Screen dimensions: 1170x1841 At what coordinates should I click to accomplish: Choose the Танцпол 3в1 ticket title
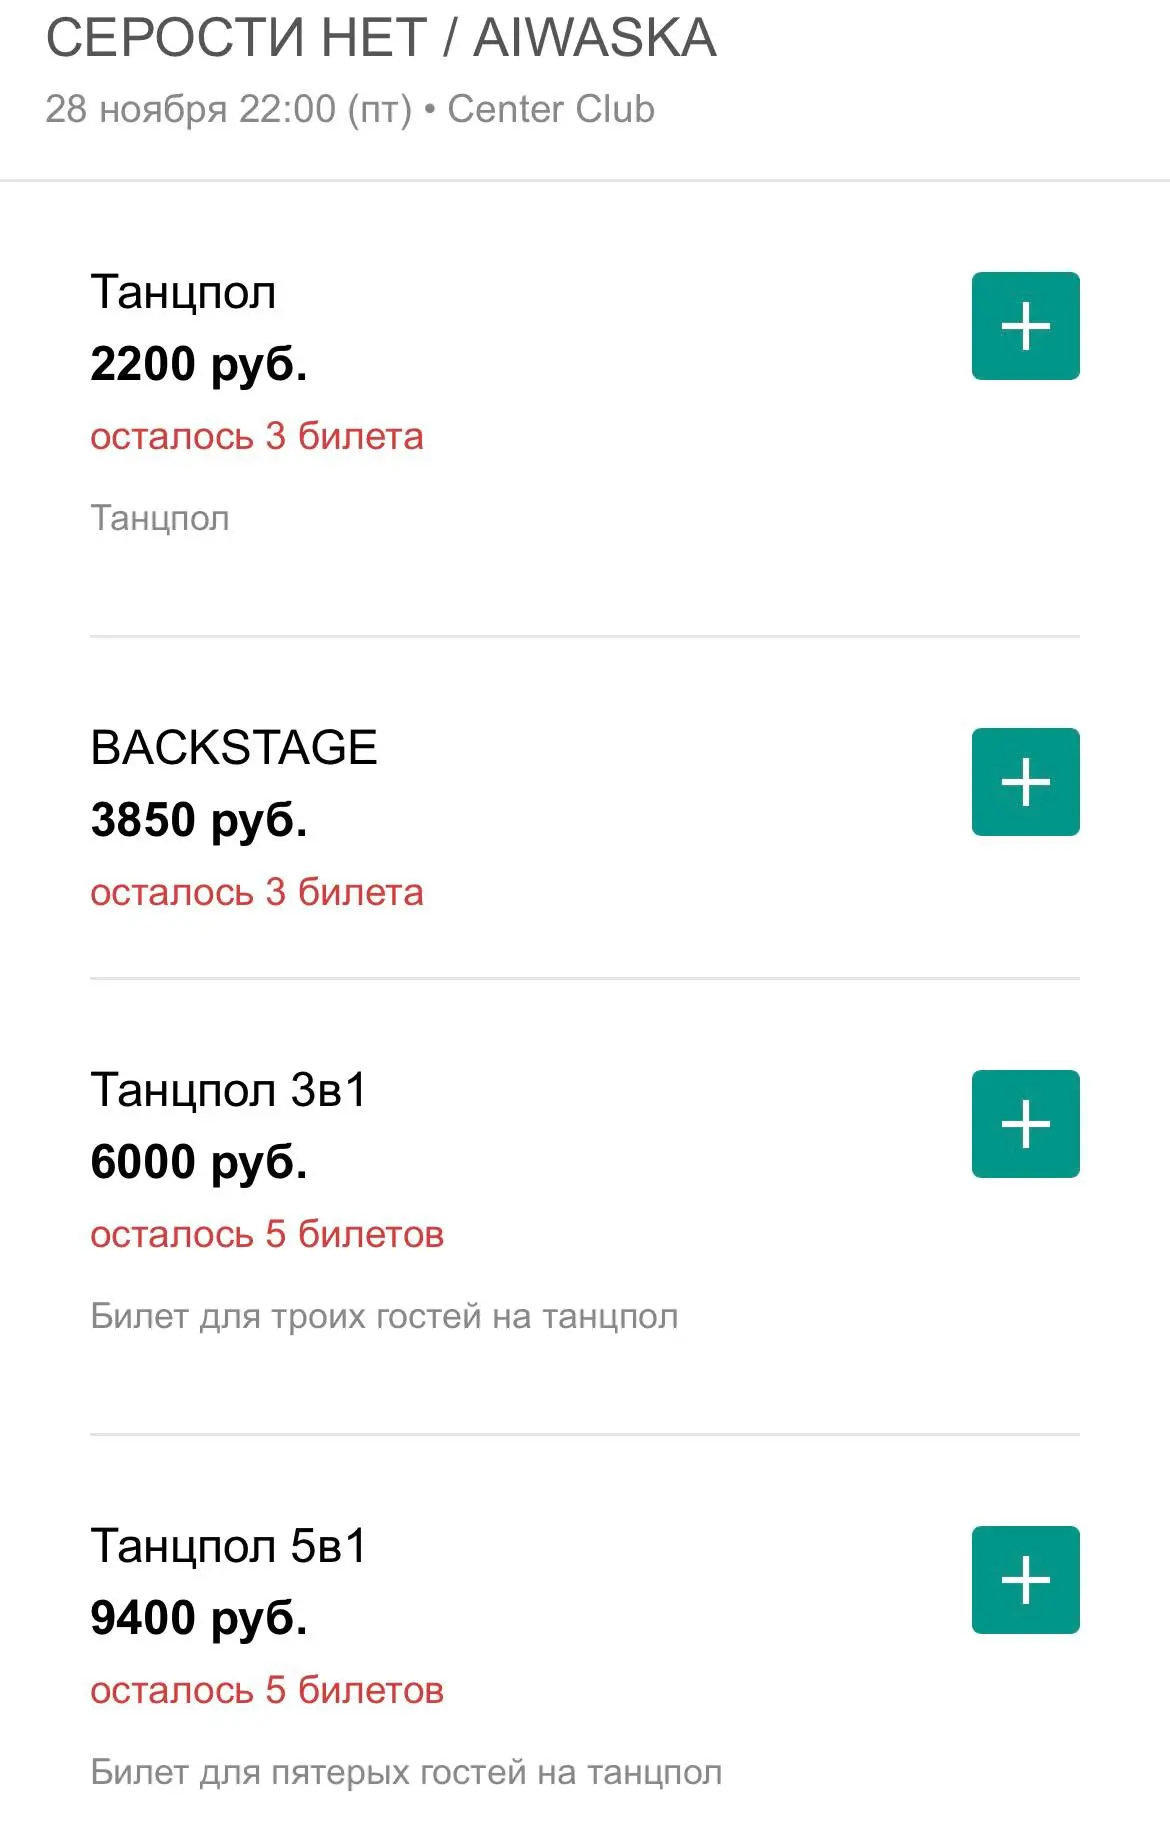pyautogui.click(x=229, y=1090)
